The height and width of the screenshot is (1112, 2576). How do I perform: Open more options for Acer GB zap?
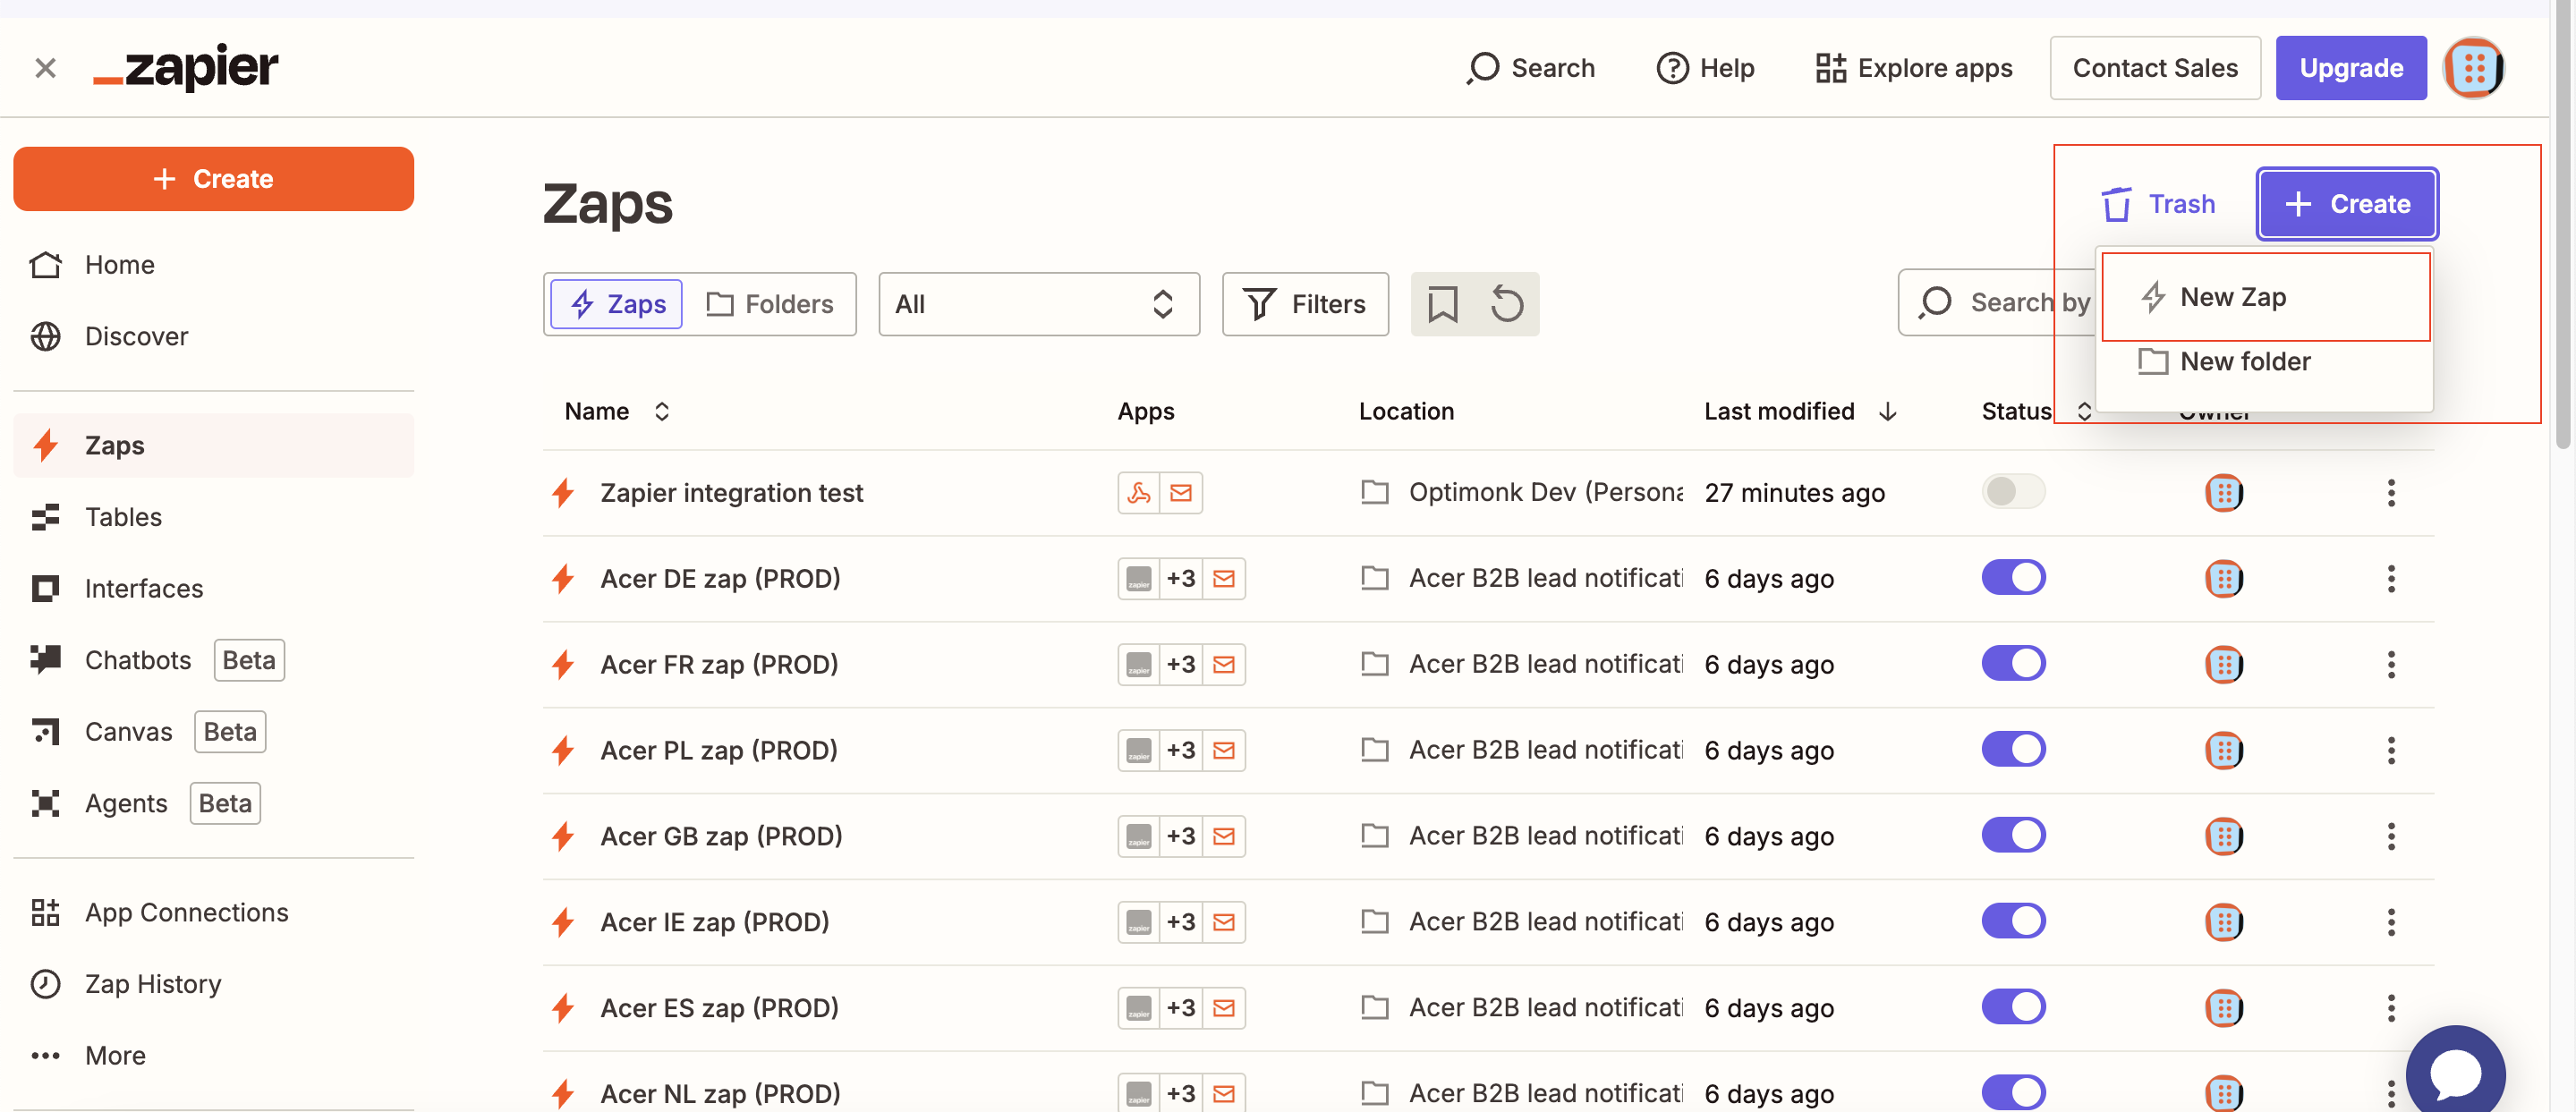point(2391,837)
